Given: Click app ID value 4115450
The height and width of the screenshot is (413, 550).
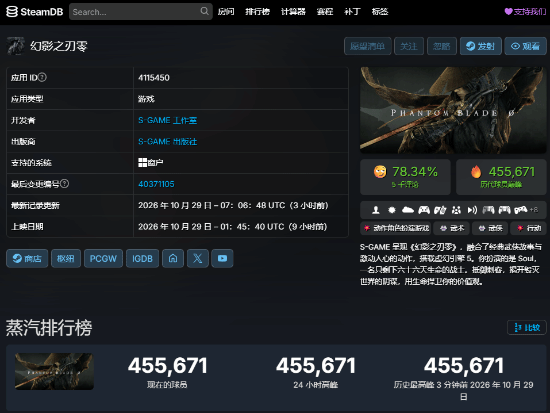Looking at the screenshot, I should tap(154, 78).
